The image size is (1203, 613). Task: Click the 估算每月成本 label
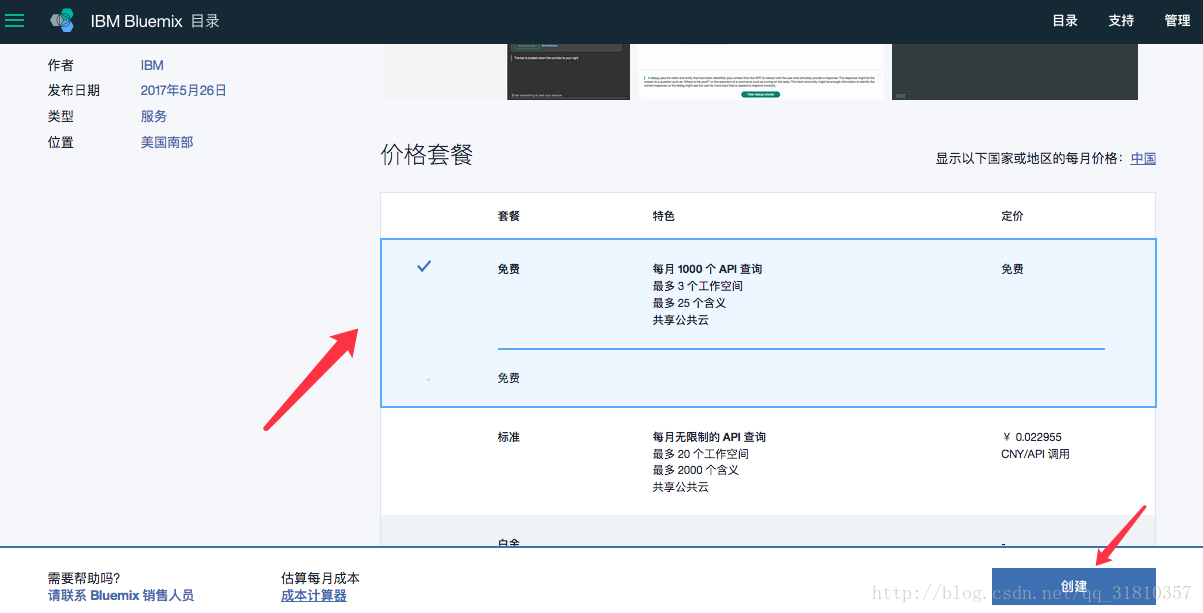pyautogui.click(x=320, y=578)
